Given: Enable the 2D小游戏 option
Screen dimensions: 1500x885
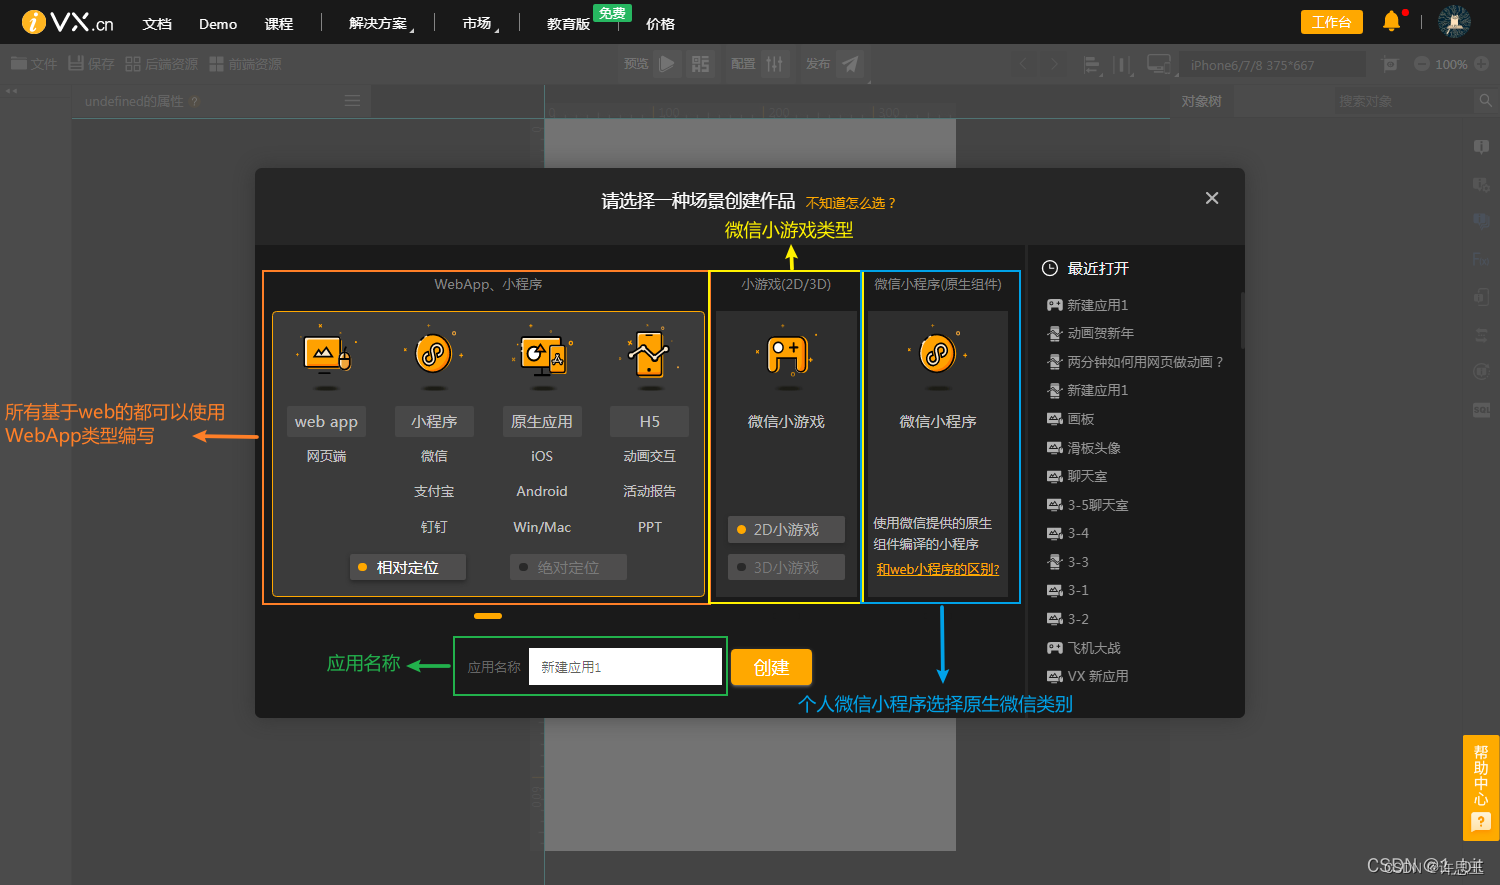Looking at the screenshot, I should (x=786, y=529).
